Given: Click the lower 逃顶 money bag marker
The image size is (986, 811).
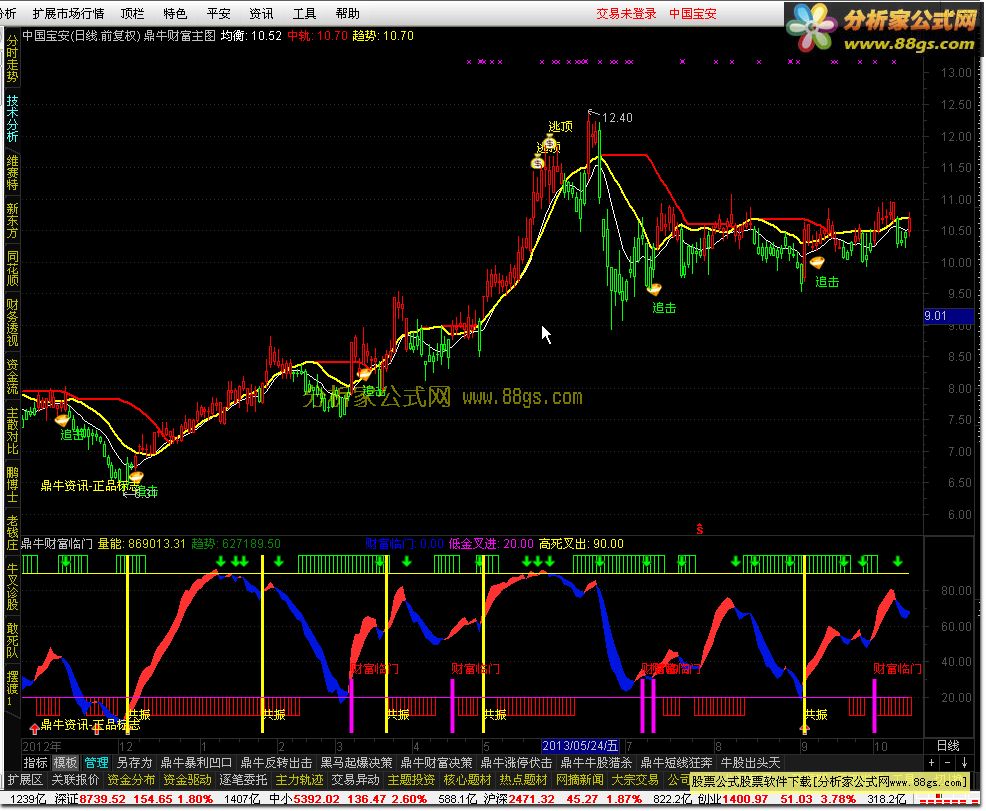Looking at the screenshot, I should click(x=537, y=162).
